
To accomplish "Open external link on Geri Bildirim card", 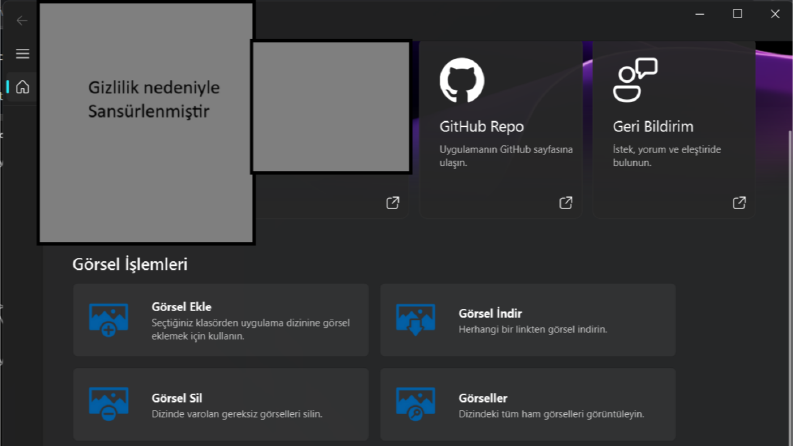I will tap(739, 203).
